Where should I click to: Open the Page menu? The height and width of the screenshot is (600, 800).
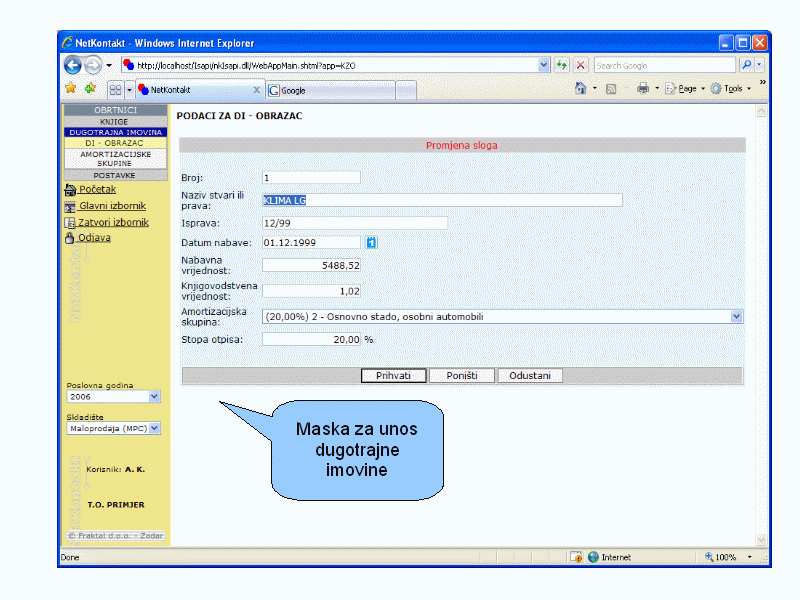click(x=685, y=88)
